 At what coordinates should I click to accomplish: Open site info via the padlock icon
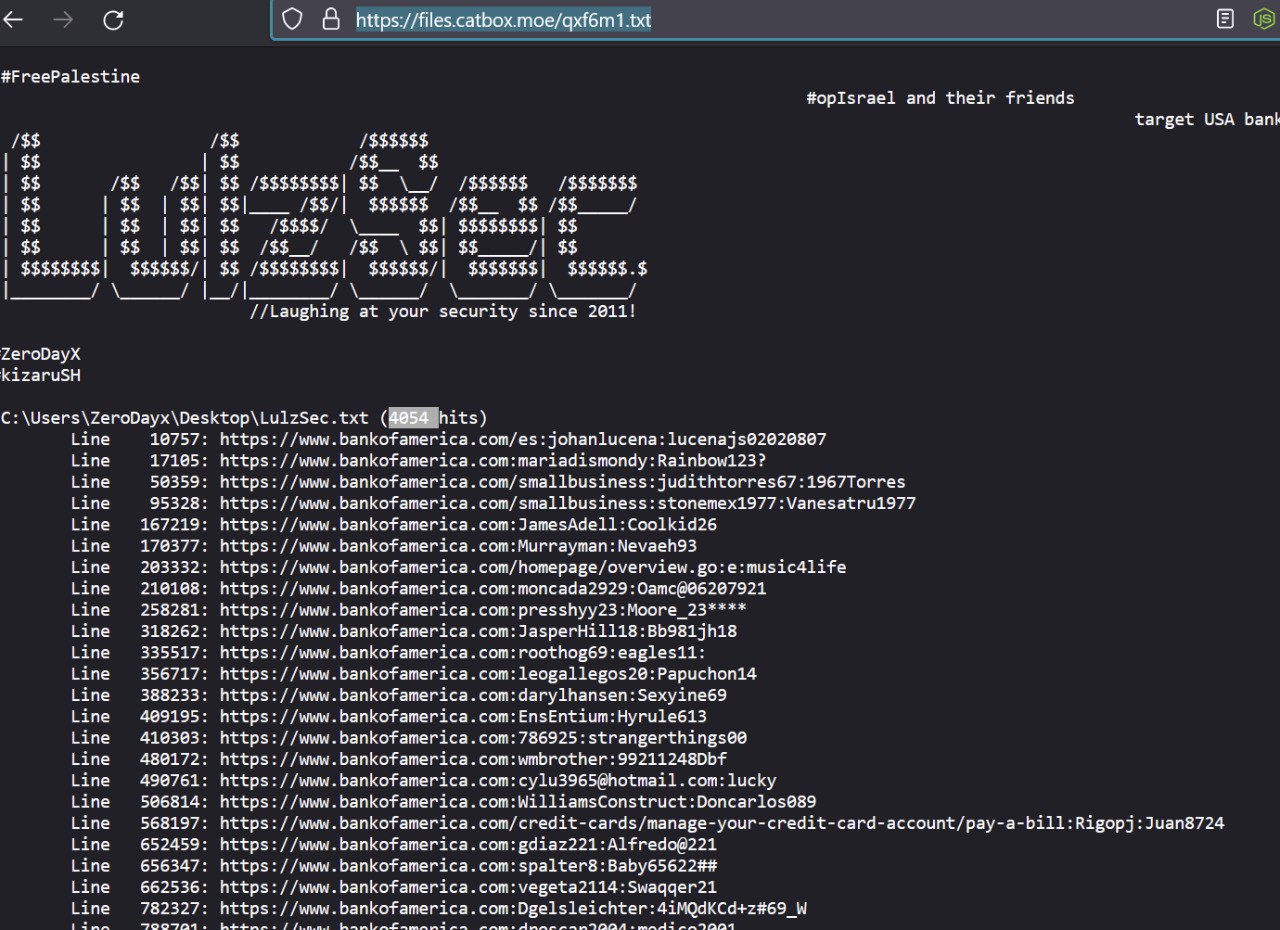pos(330,19)
